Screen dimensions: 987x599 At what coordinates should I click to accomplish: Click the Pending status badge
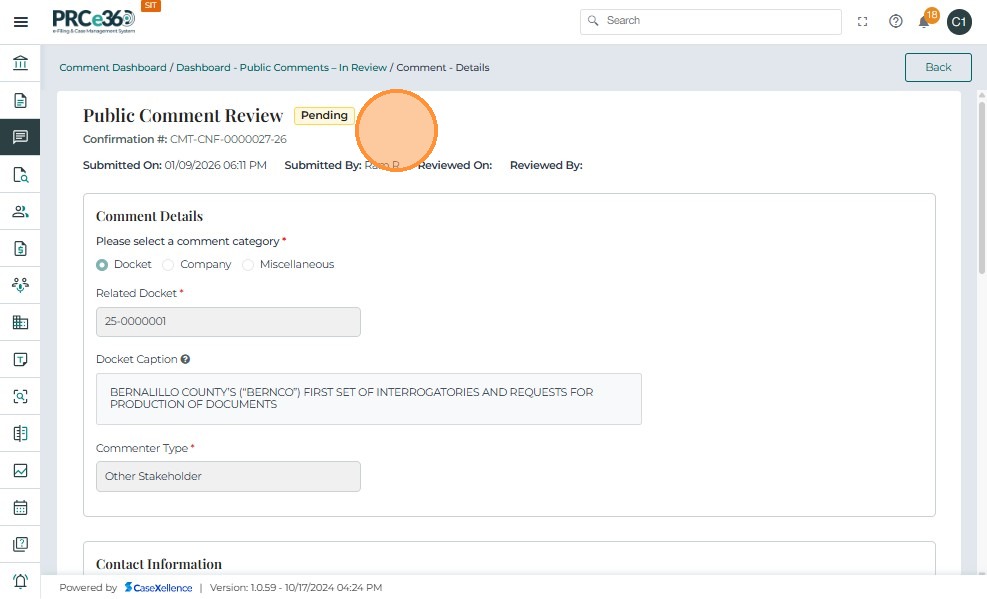coord(324,115)
